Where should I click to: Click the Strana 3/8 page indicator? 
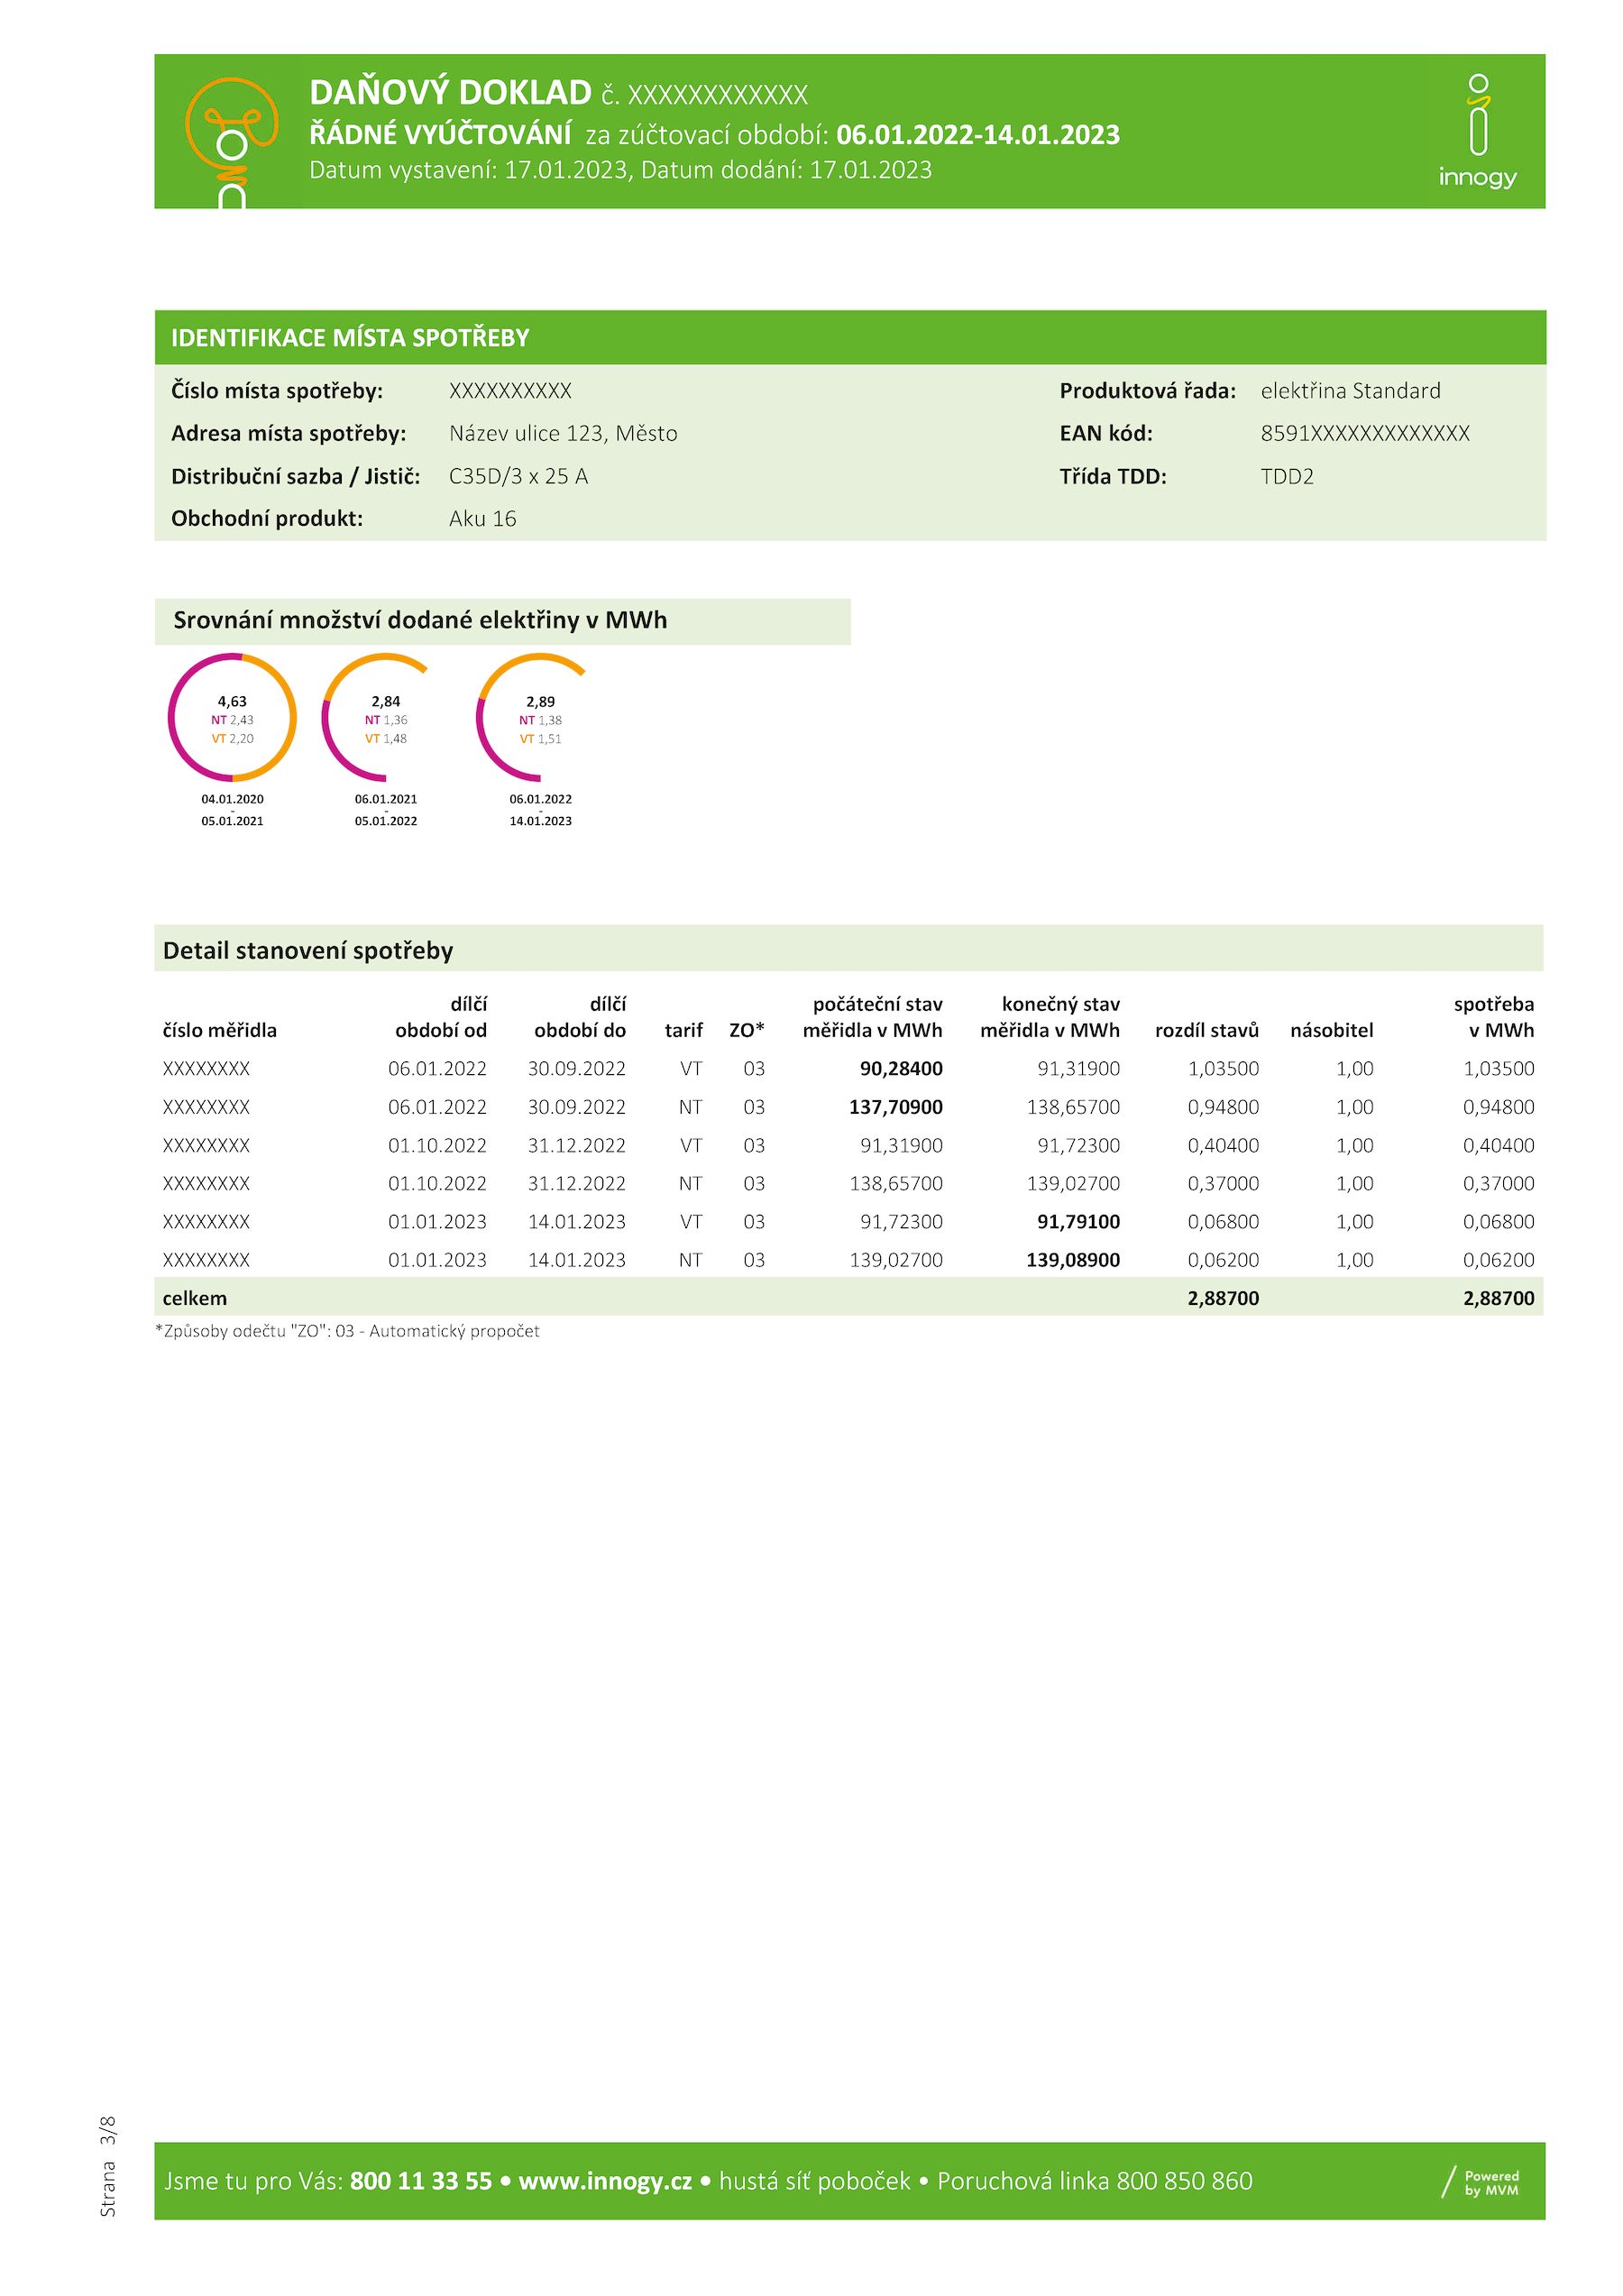click(x=108, y=2165)
